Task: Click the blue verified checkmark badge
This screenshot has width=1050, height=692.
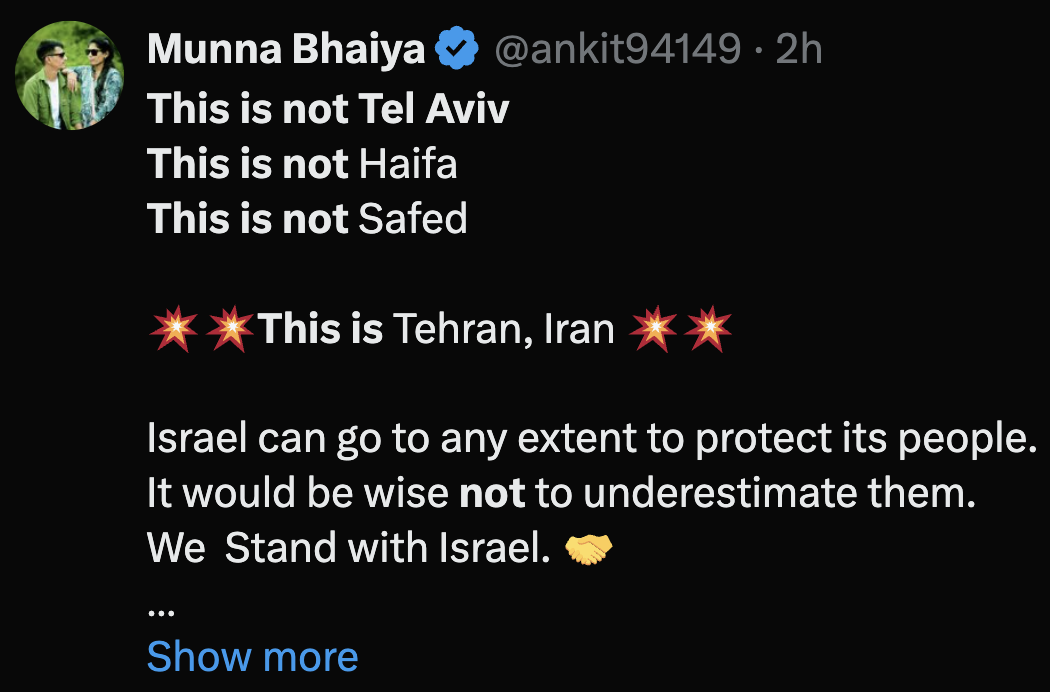Action: coord(457,48)
